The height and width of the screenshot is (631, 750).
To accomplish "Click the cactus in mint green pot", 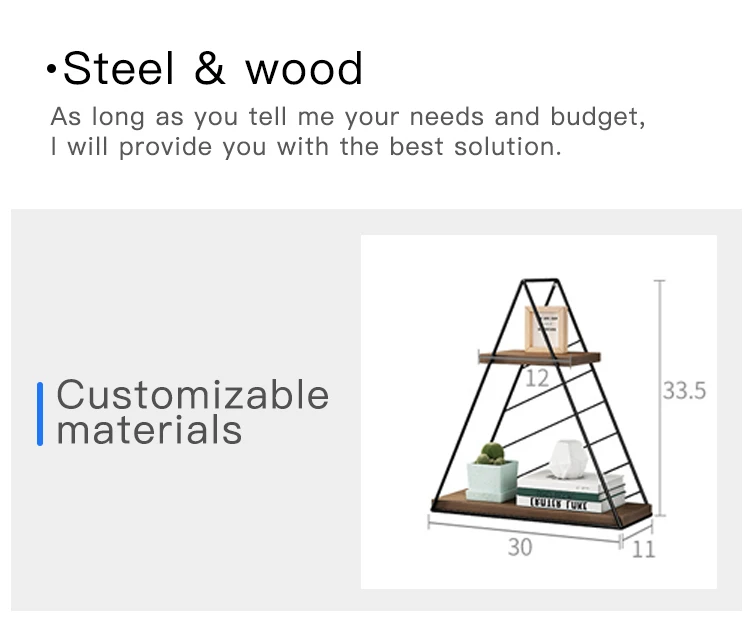I will [492, 473].
